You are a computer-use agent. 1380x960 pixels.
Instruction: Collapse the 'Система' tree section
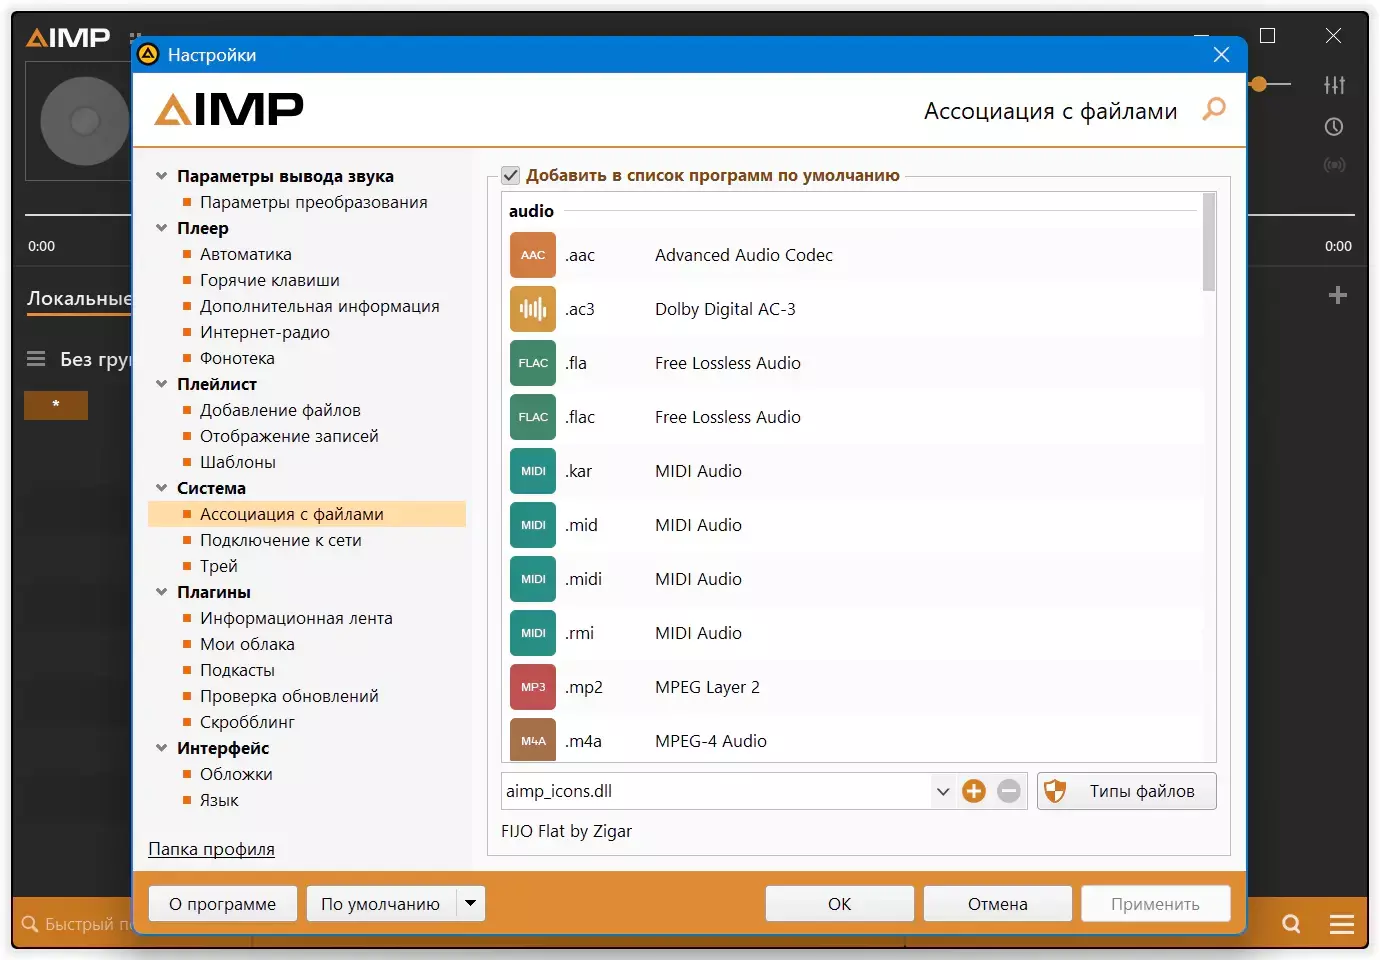[161, 488]
